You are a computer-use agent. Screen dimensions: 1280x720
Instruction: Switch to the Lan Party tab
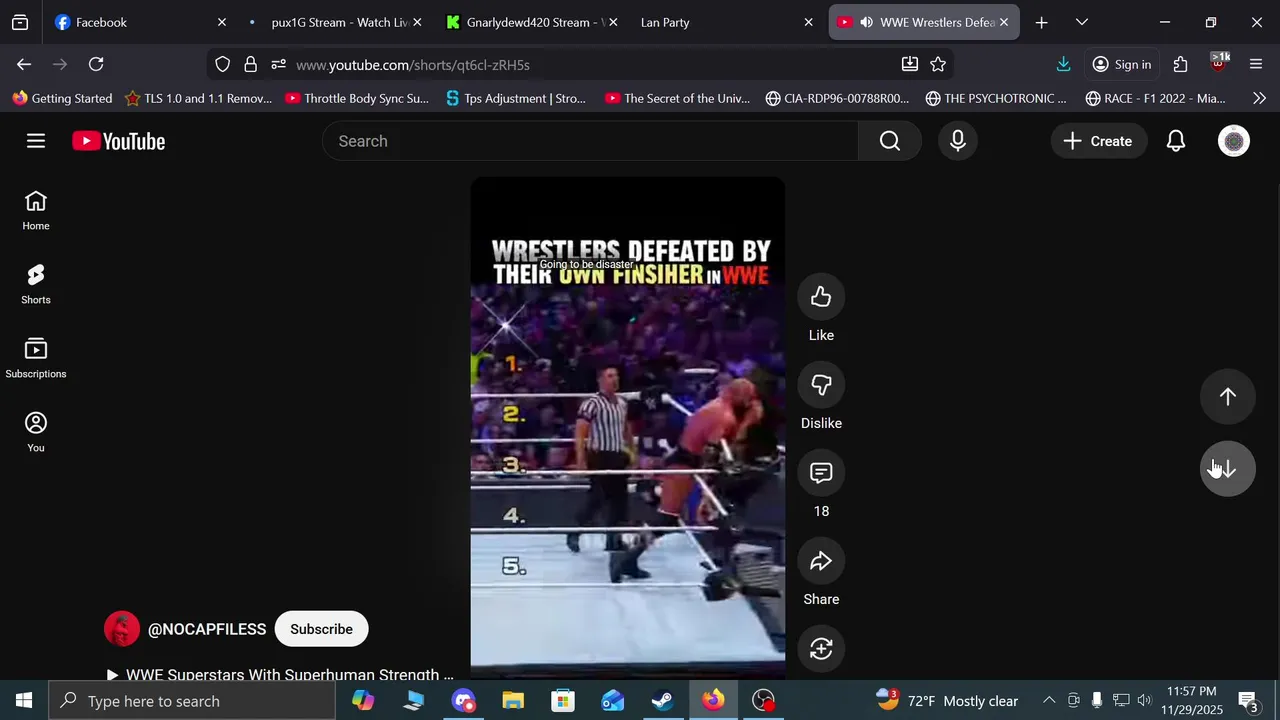click(x=714, y=22)
